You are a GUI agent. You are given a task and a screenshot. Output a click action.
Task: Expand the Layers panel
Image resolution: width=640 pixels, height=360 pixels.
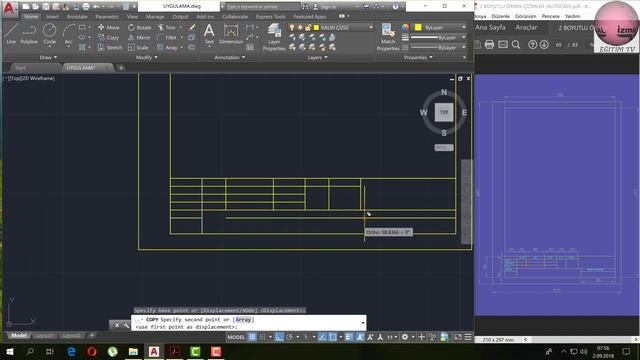point(317,58)
